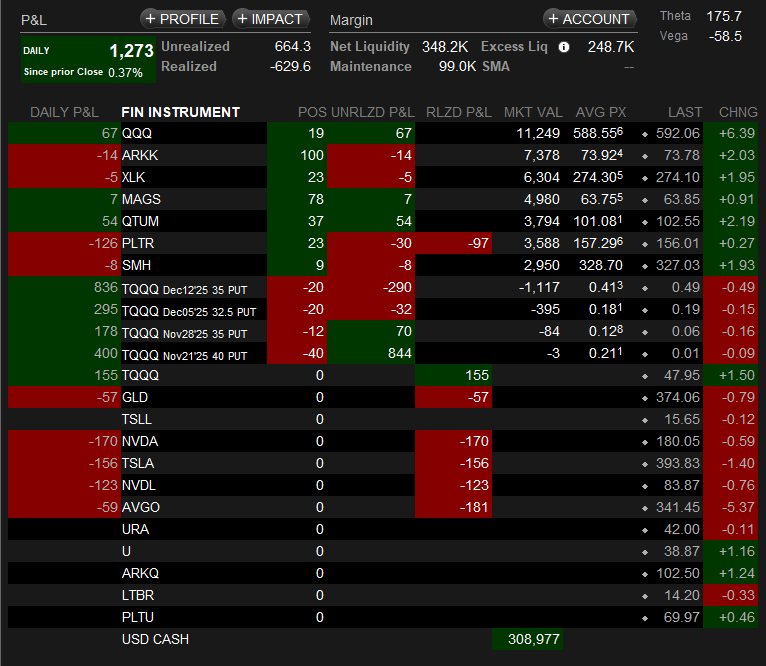This screenshot has width=766, height=666.
Task: Select TQQQ Dec05'25 32.5 PUT row
Action: tap(383, 309)
